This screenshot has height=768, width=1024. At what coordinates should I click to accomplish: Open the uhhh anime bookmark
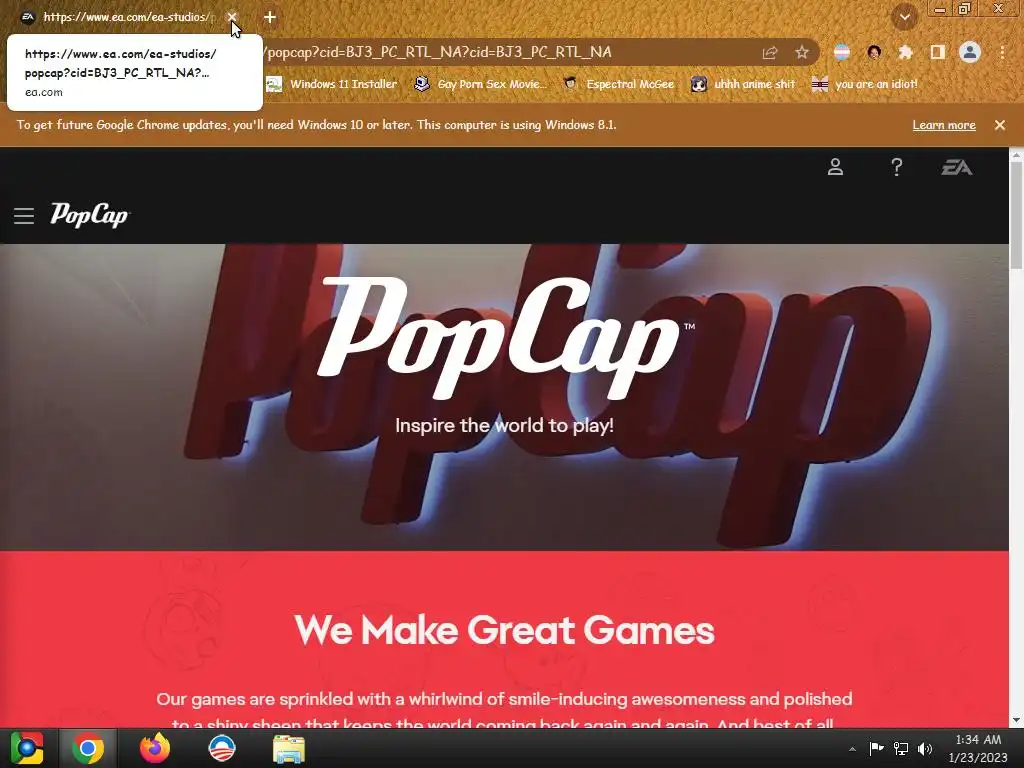pyautogui.click(x=743, y=84)
